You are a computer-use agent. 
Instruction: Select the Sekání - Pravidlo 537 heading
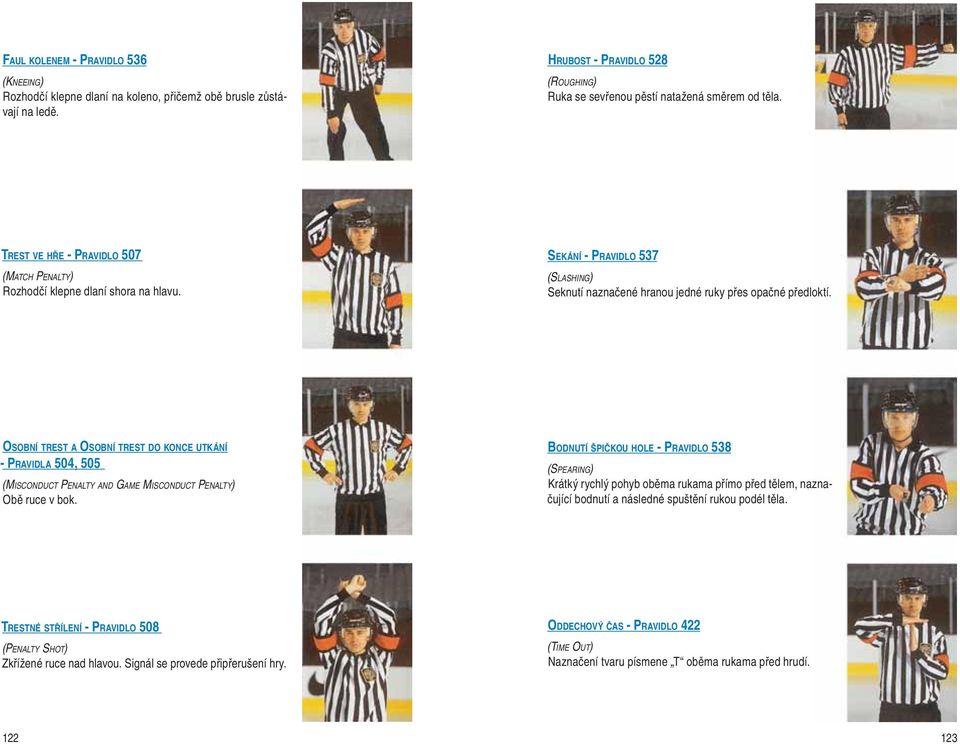click(x=602, y=255)
